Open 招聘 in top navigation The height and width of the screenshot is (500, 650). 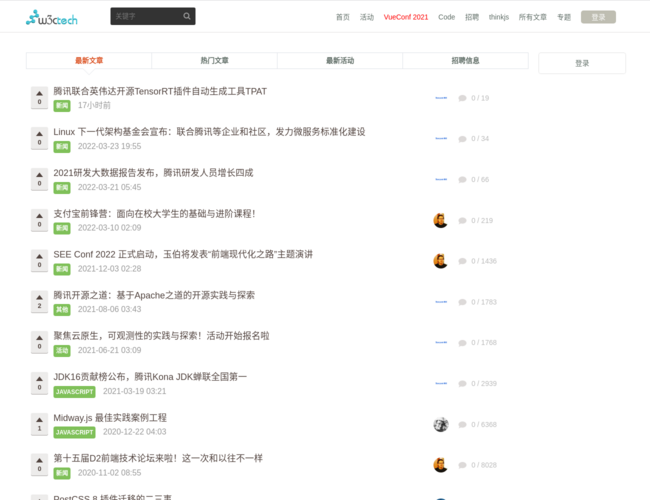pos(472,17)
